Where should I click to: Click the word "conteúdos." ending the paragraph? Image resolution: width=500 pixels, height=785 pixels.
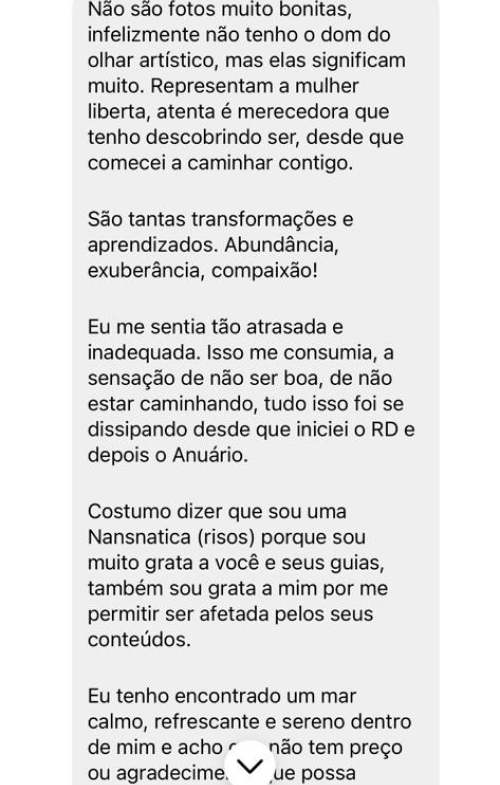(139, 640)
